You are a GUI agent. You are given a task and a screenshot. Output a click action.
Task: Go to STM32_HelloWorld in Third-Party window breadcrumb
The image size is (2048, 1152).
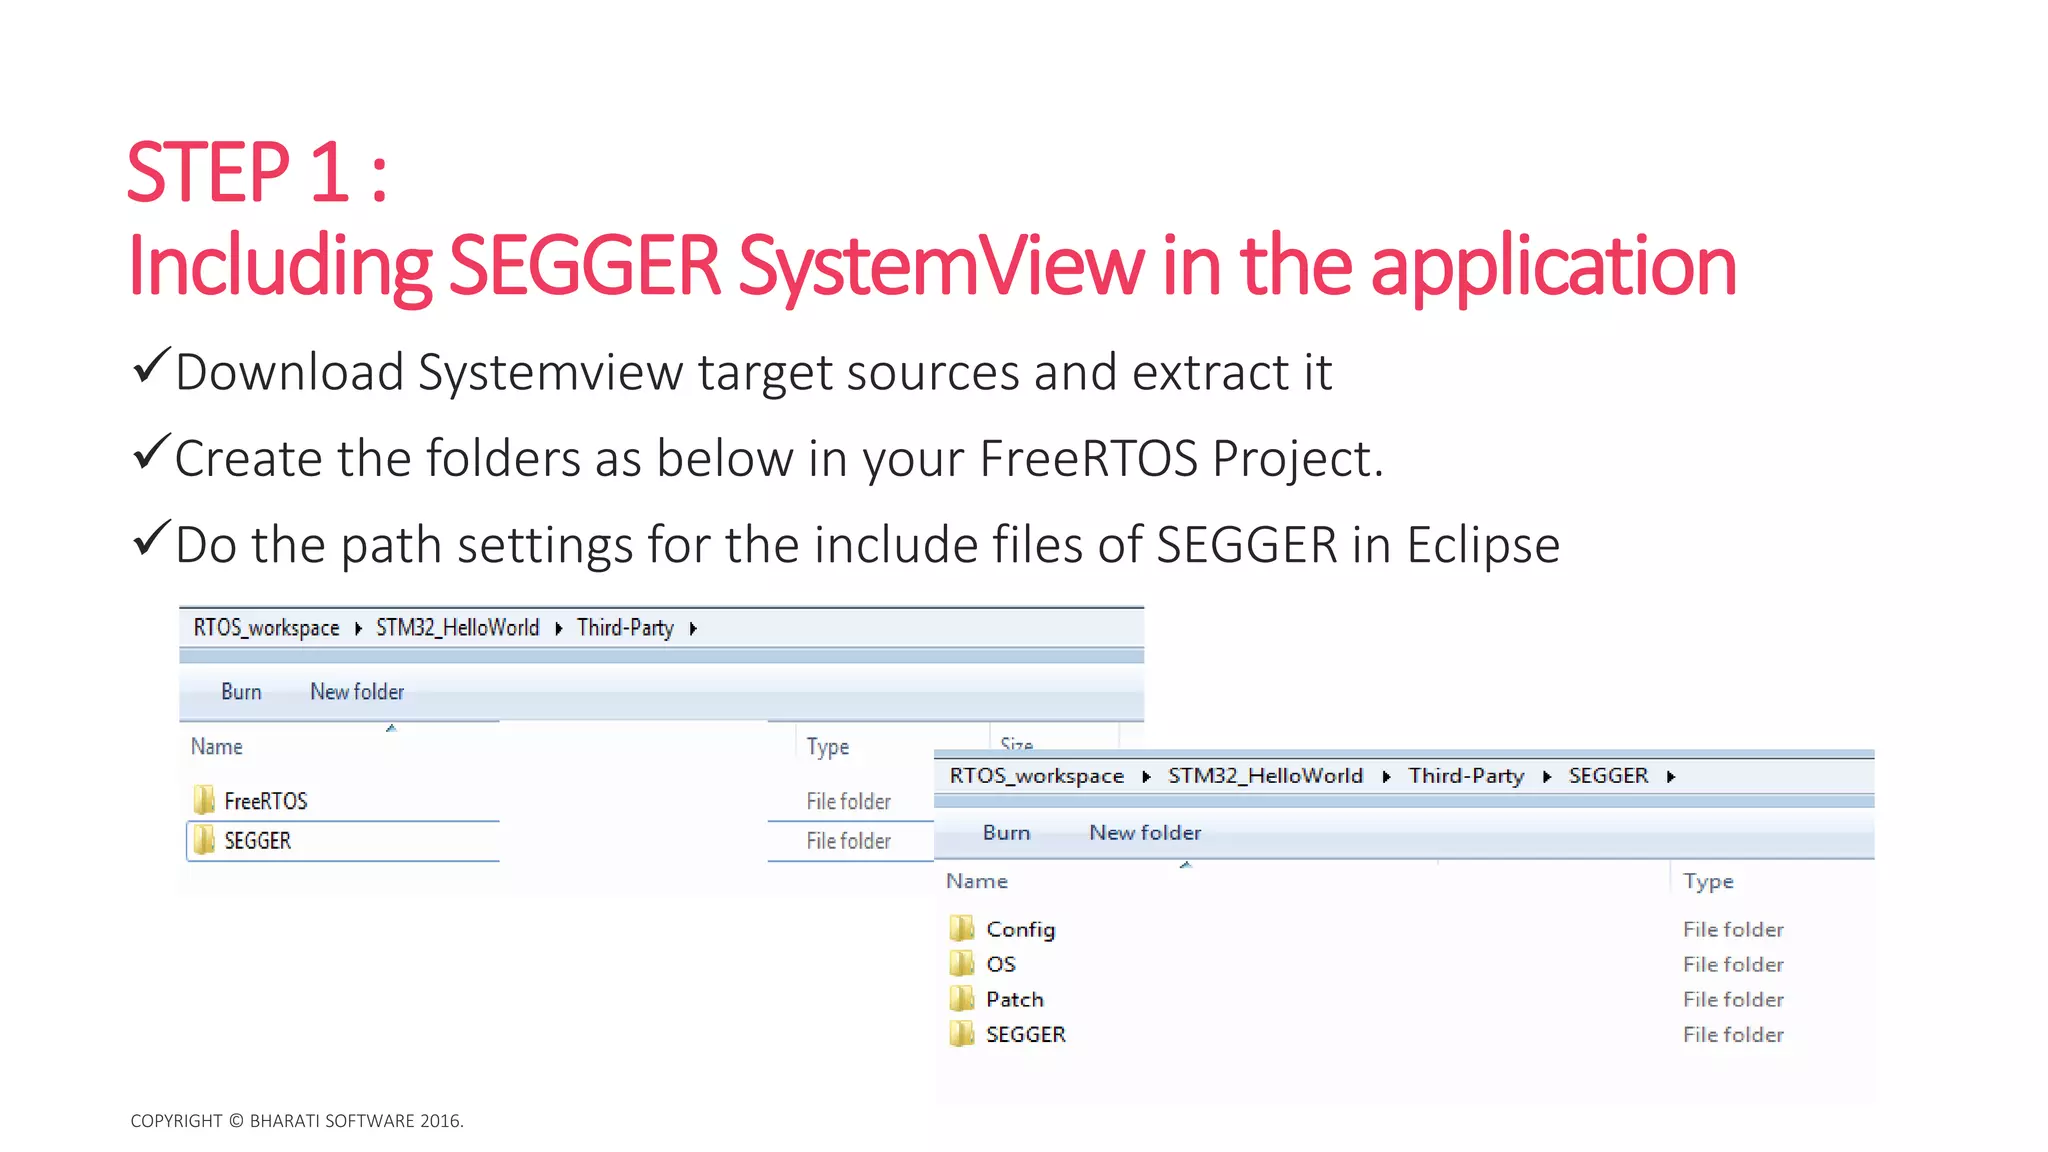[457, 628]
